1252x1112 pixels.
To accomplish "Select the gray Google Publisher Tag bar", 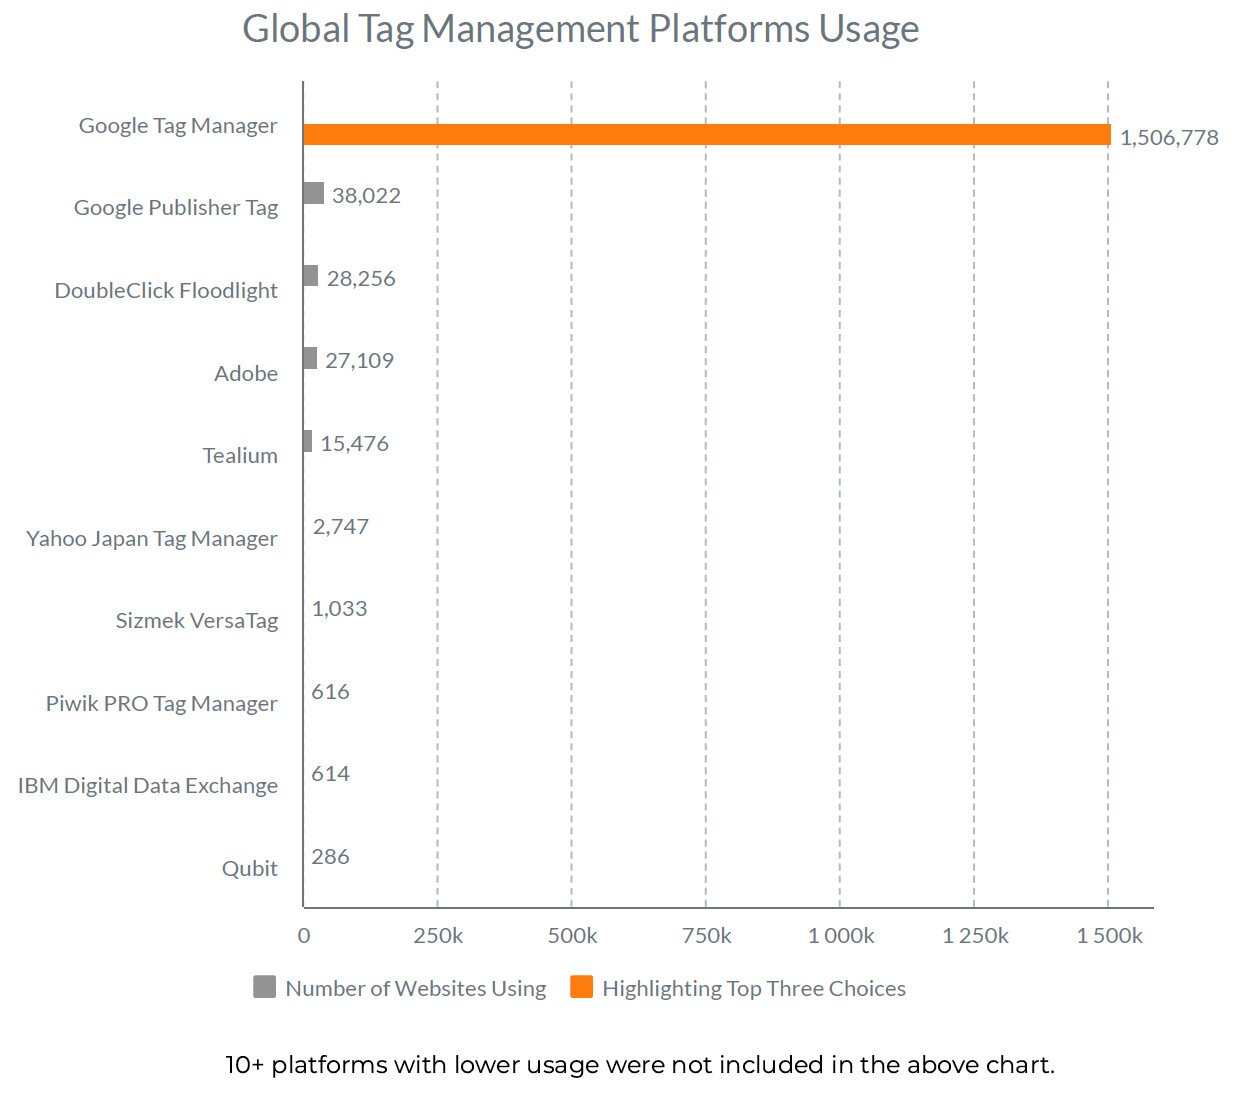I will (x=314, y=193).
